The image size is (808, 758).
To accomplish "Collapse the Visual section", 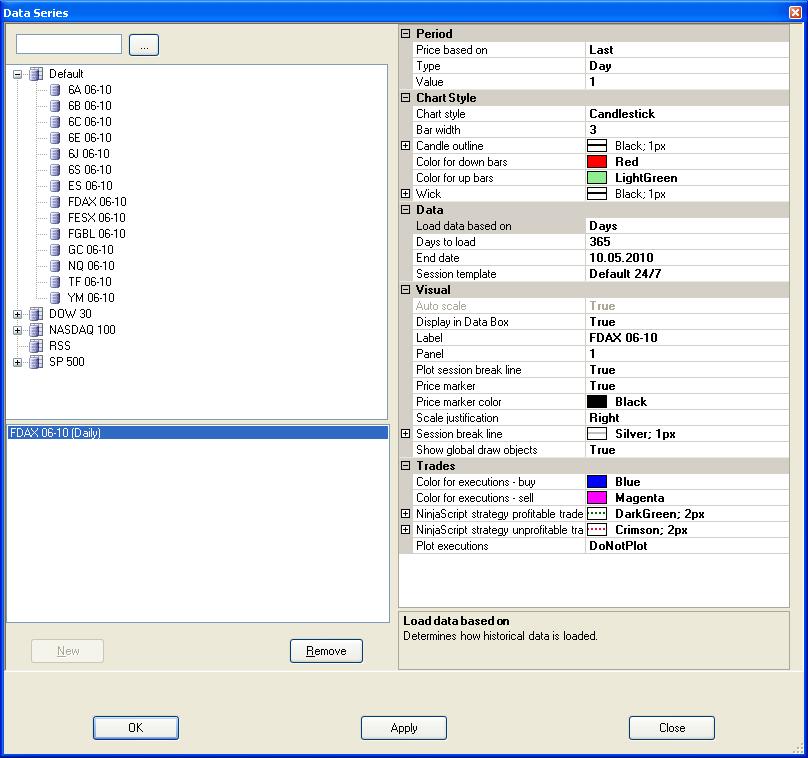I will click(x=406, y=290).
